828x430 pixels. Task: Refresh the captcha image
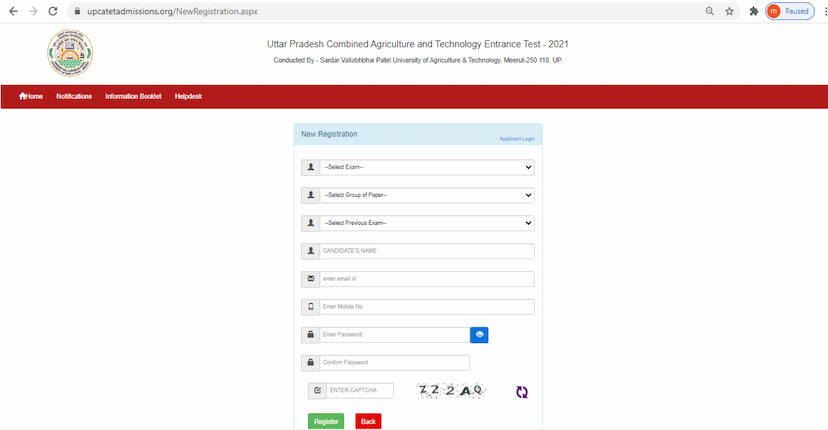click(522, 392)
